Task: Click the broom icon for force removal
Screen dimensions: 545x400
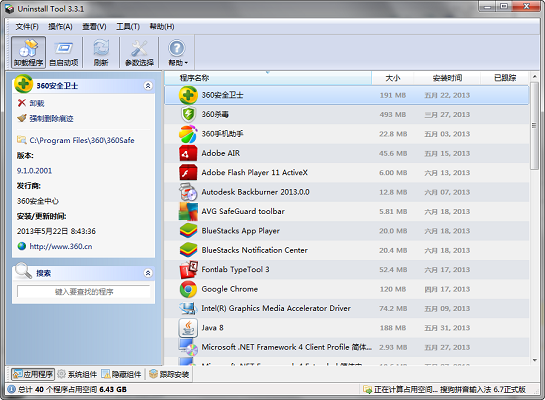Action: 22,118
